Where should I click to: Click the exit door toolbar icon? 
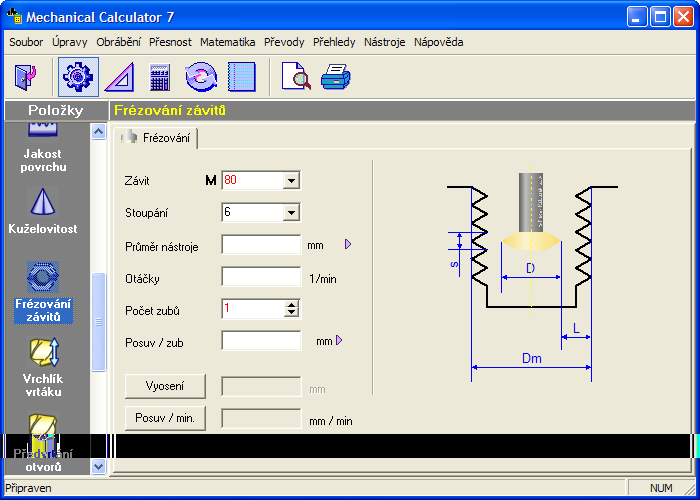point(25,77)
